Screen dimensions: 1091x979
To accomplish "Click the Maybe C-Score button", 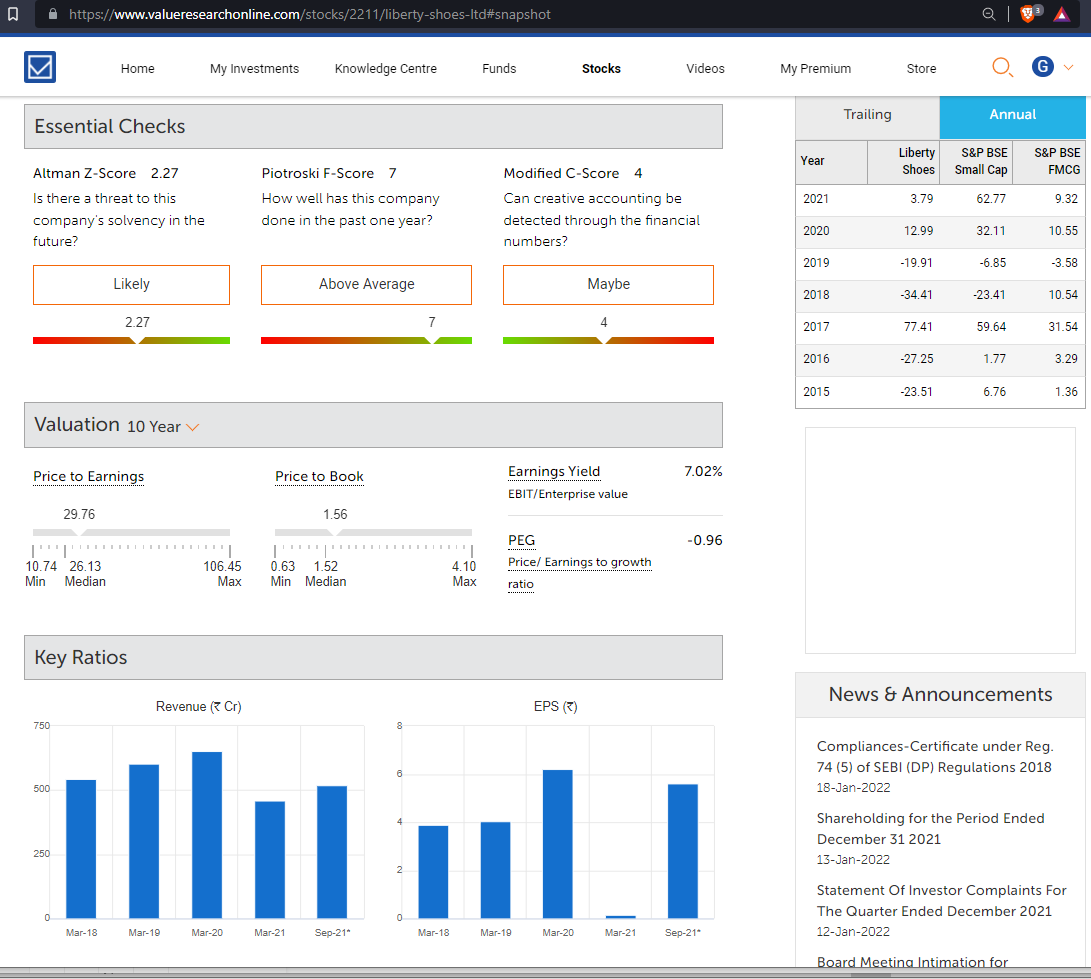I will [x=609, y=285].
